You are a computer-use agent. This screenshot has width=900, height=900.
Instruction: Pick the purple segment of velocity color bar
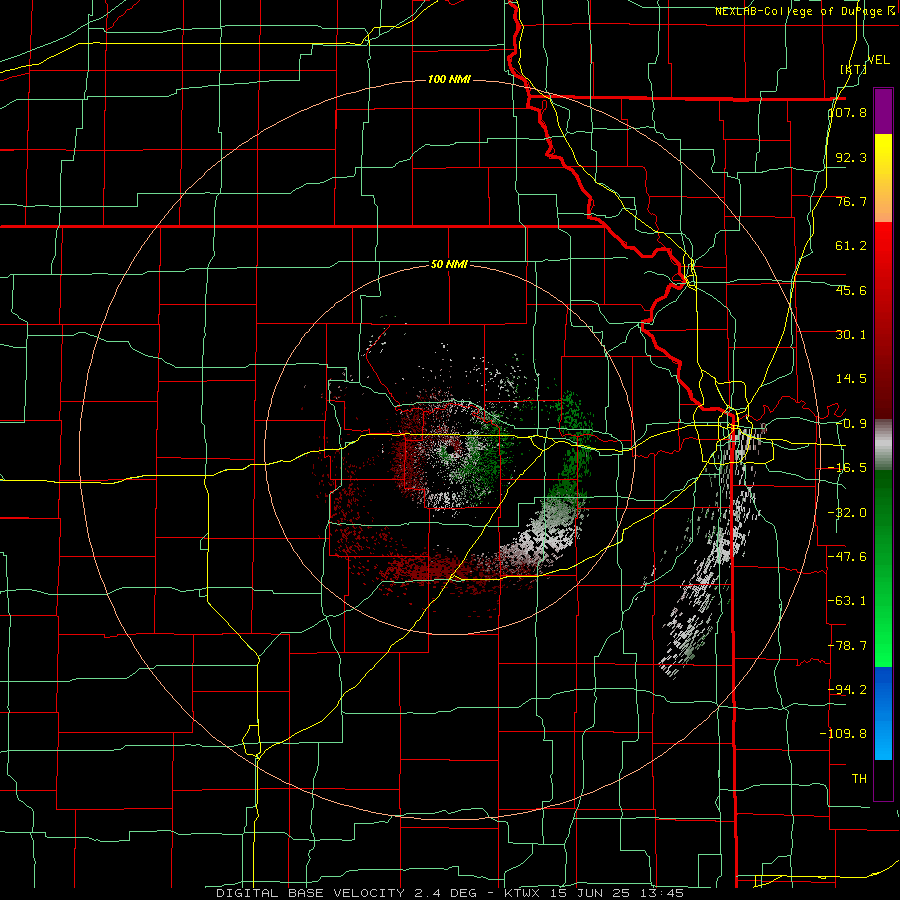click(x=883, y=111)
